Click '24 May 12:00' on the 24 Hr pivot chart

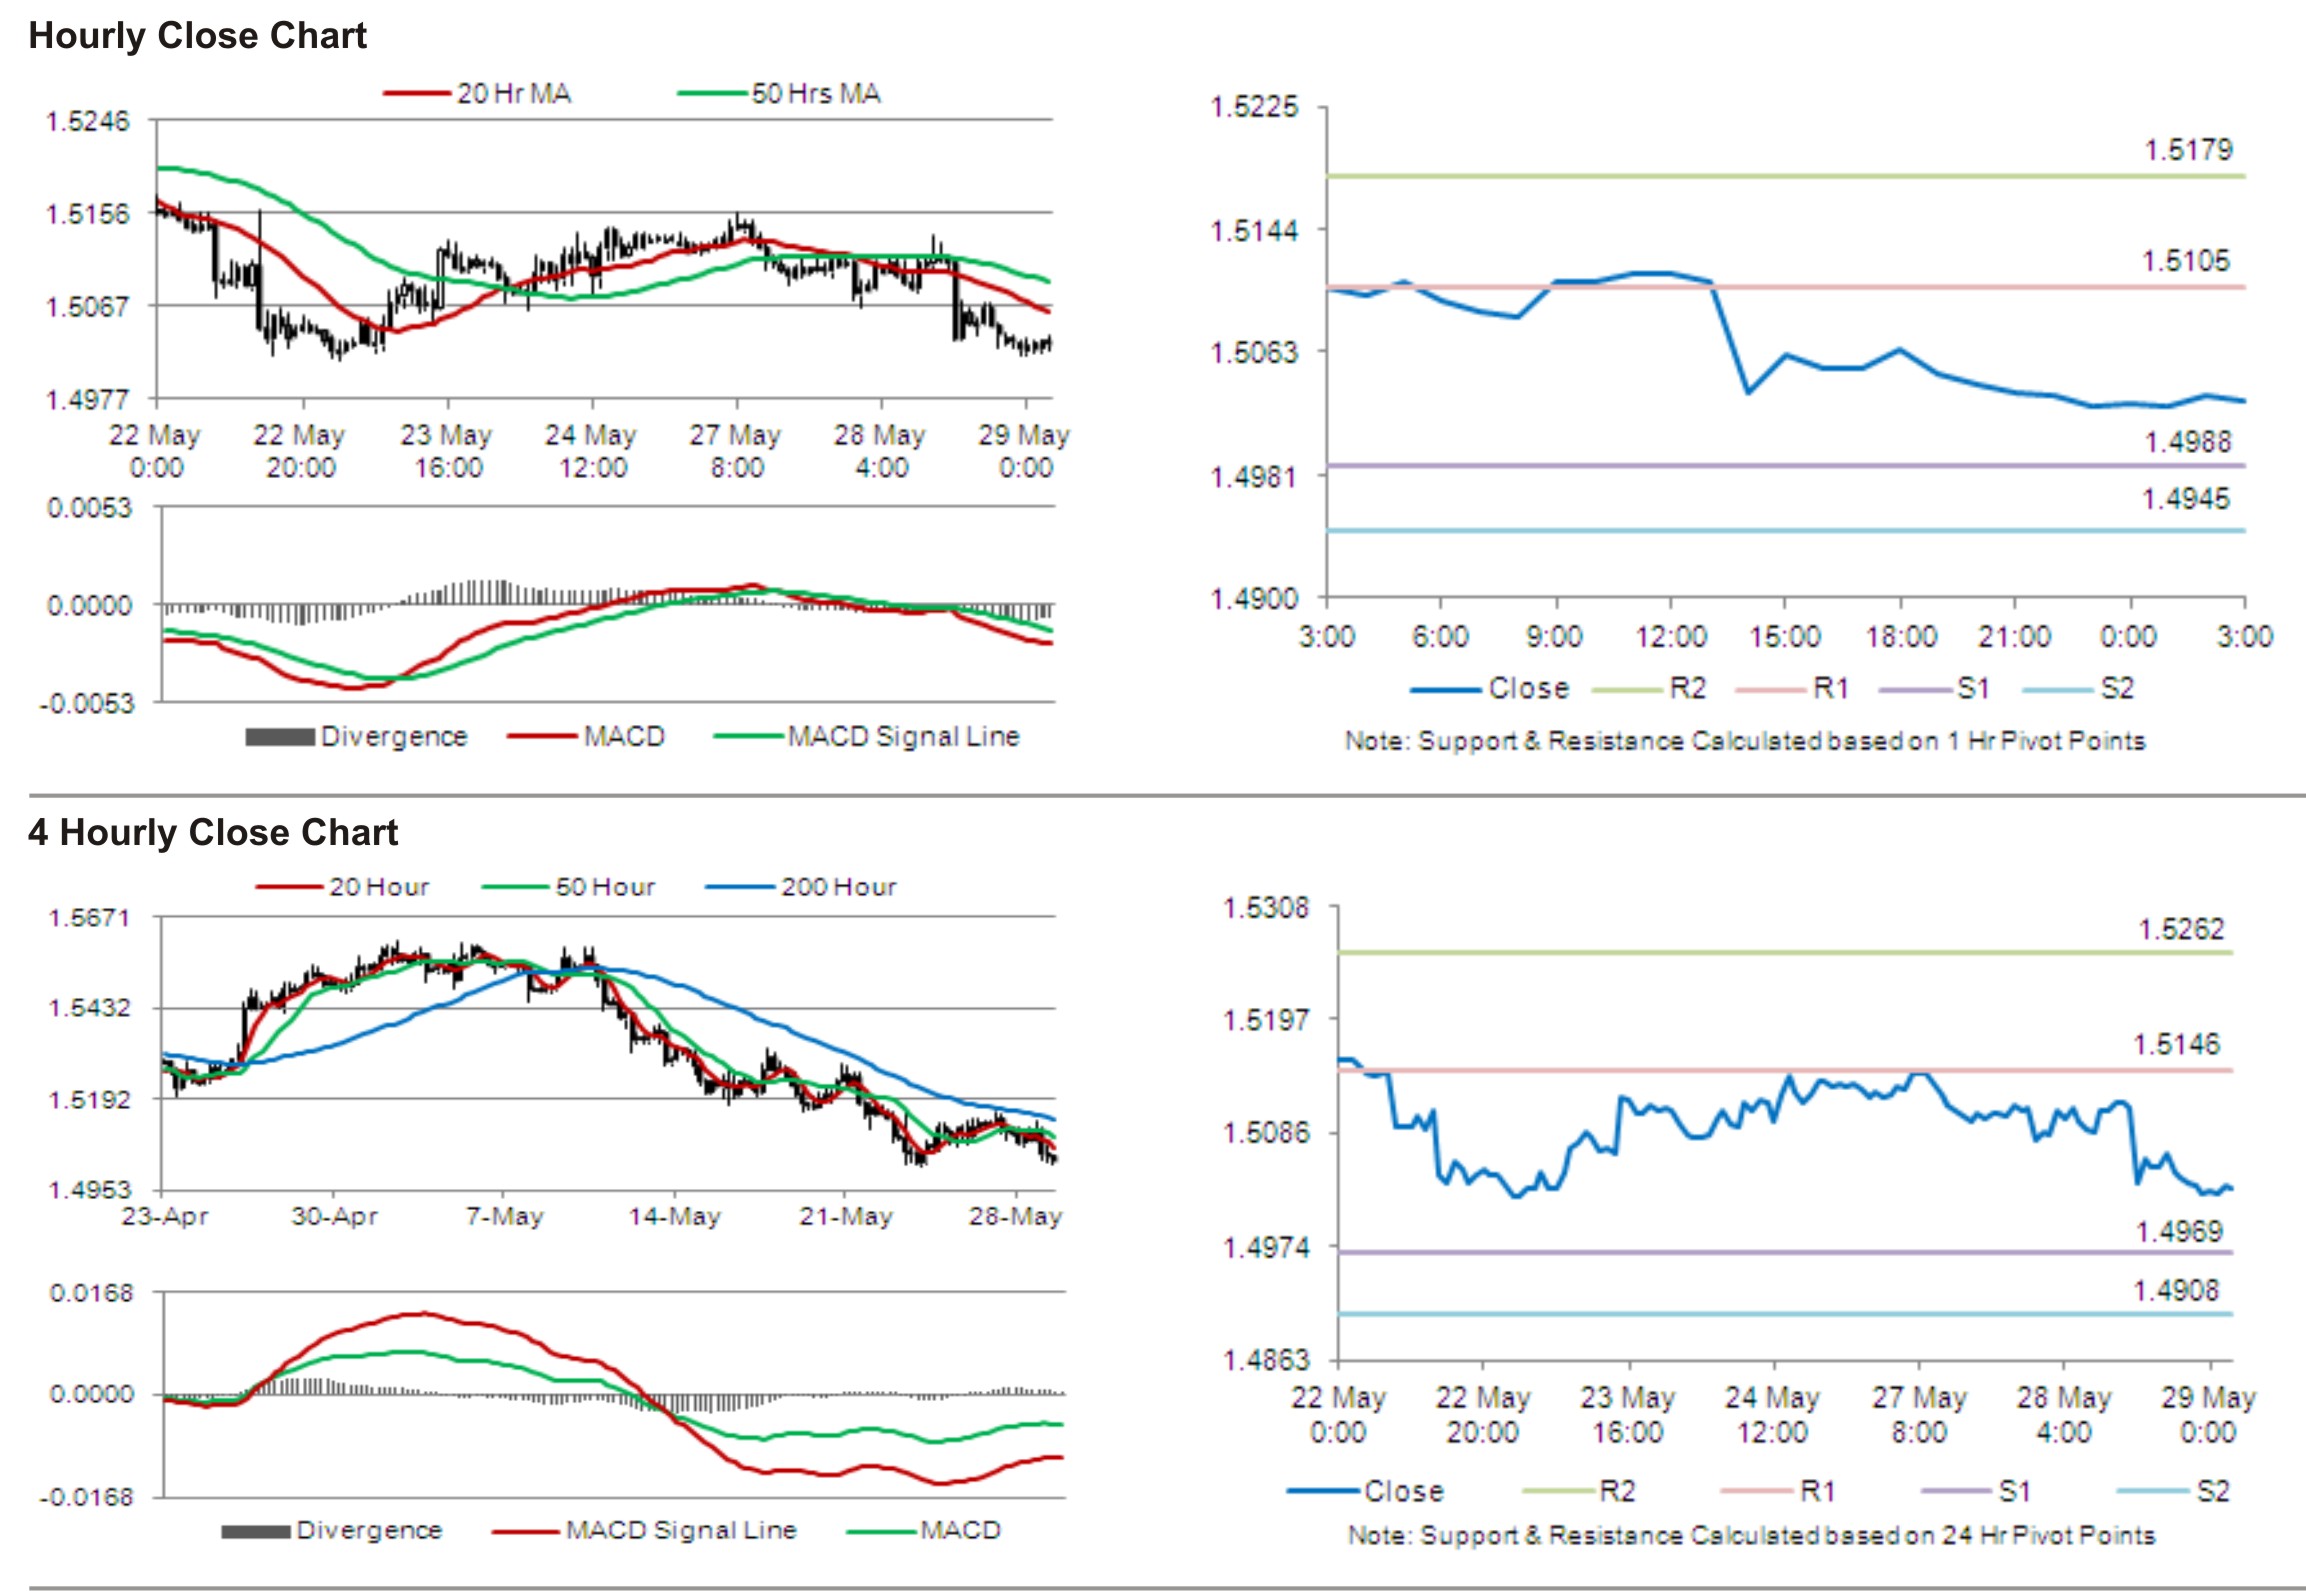pyautogui.click(x=1772, y=1415)
